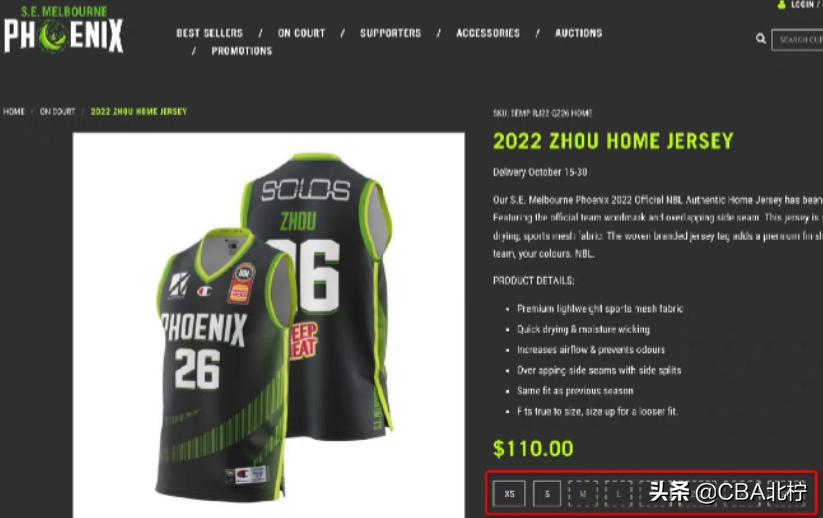This screenshot has height=518, width=823.
Task: Select size XS
Action: point(509,494)
